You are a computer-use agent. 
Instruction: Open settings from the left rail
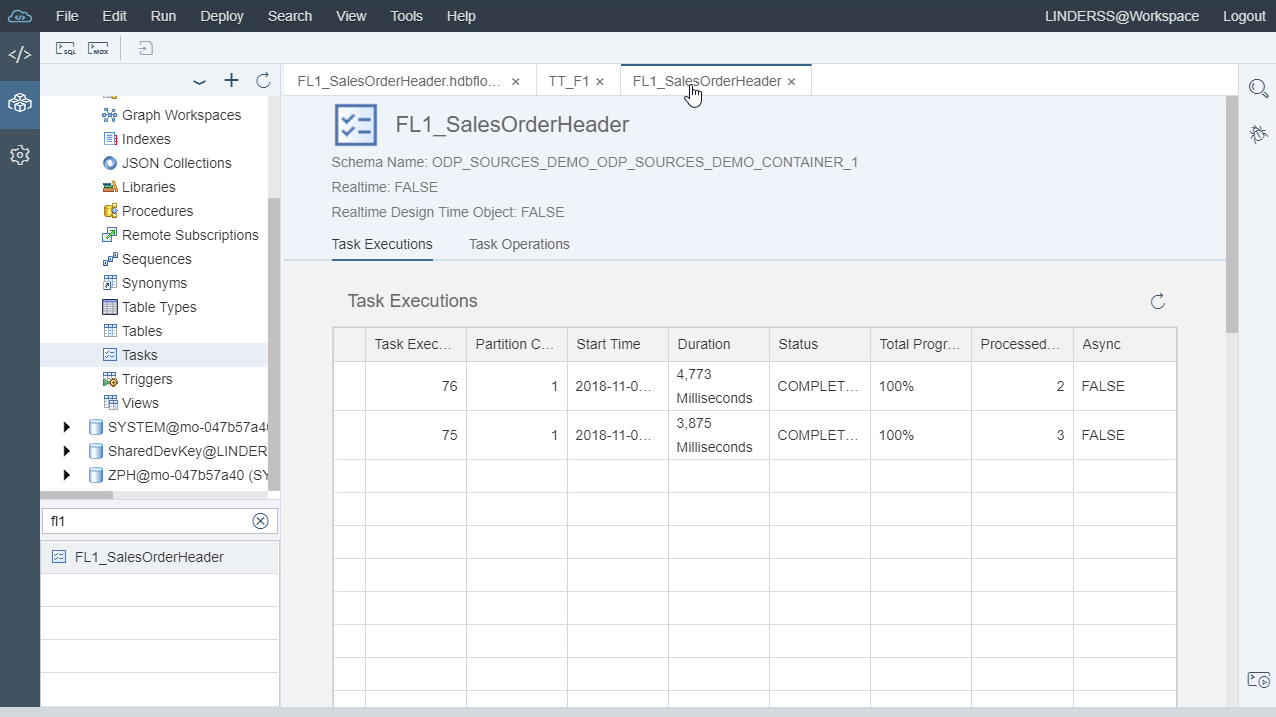(19, 155)
